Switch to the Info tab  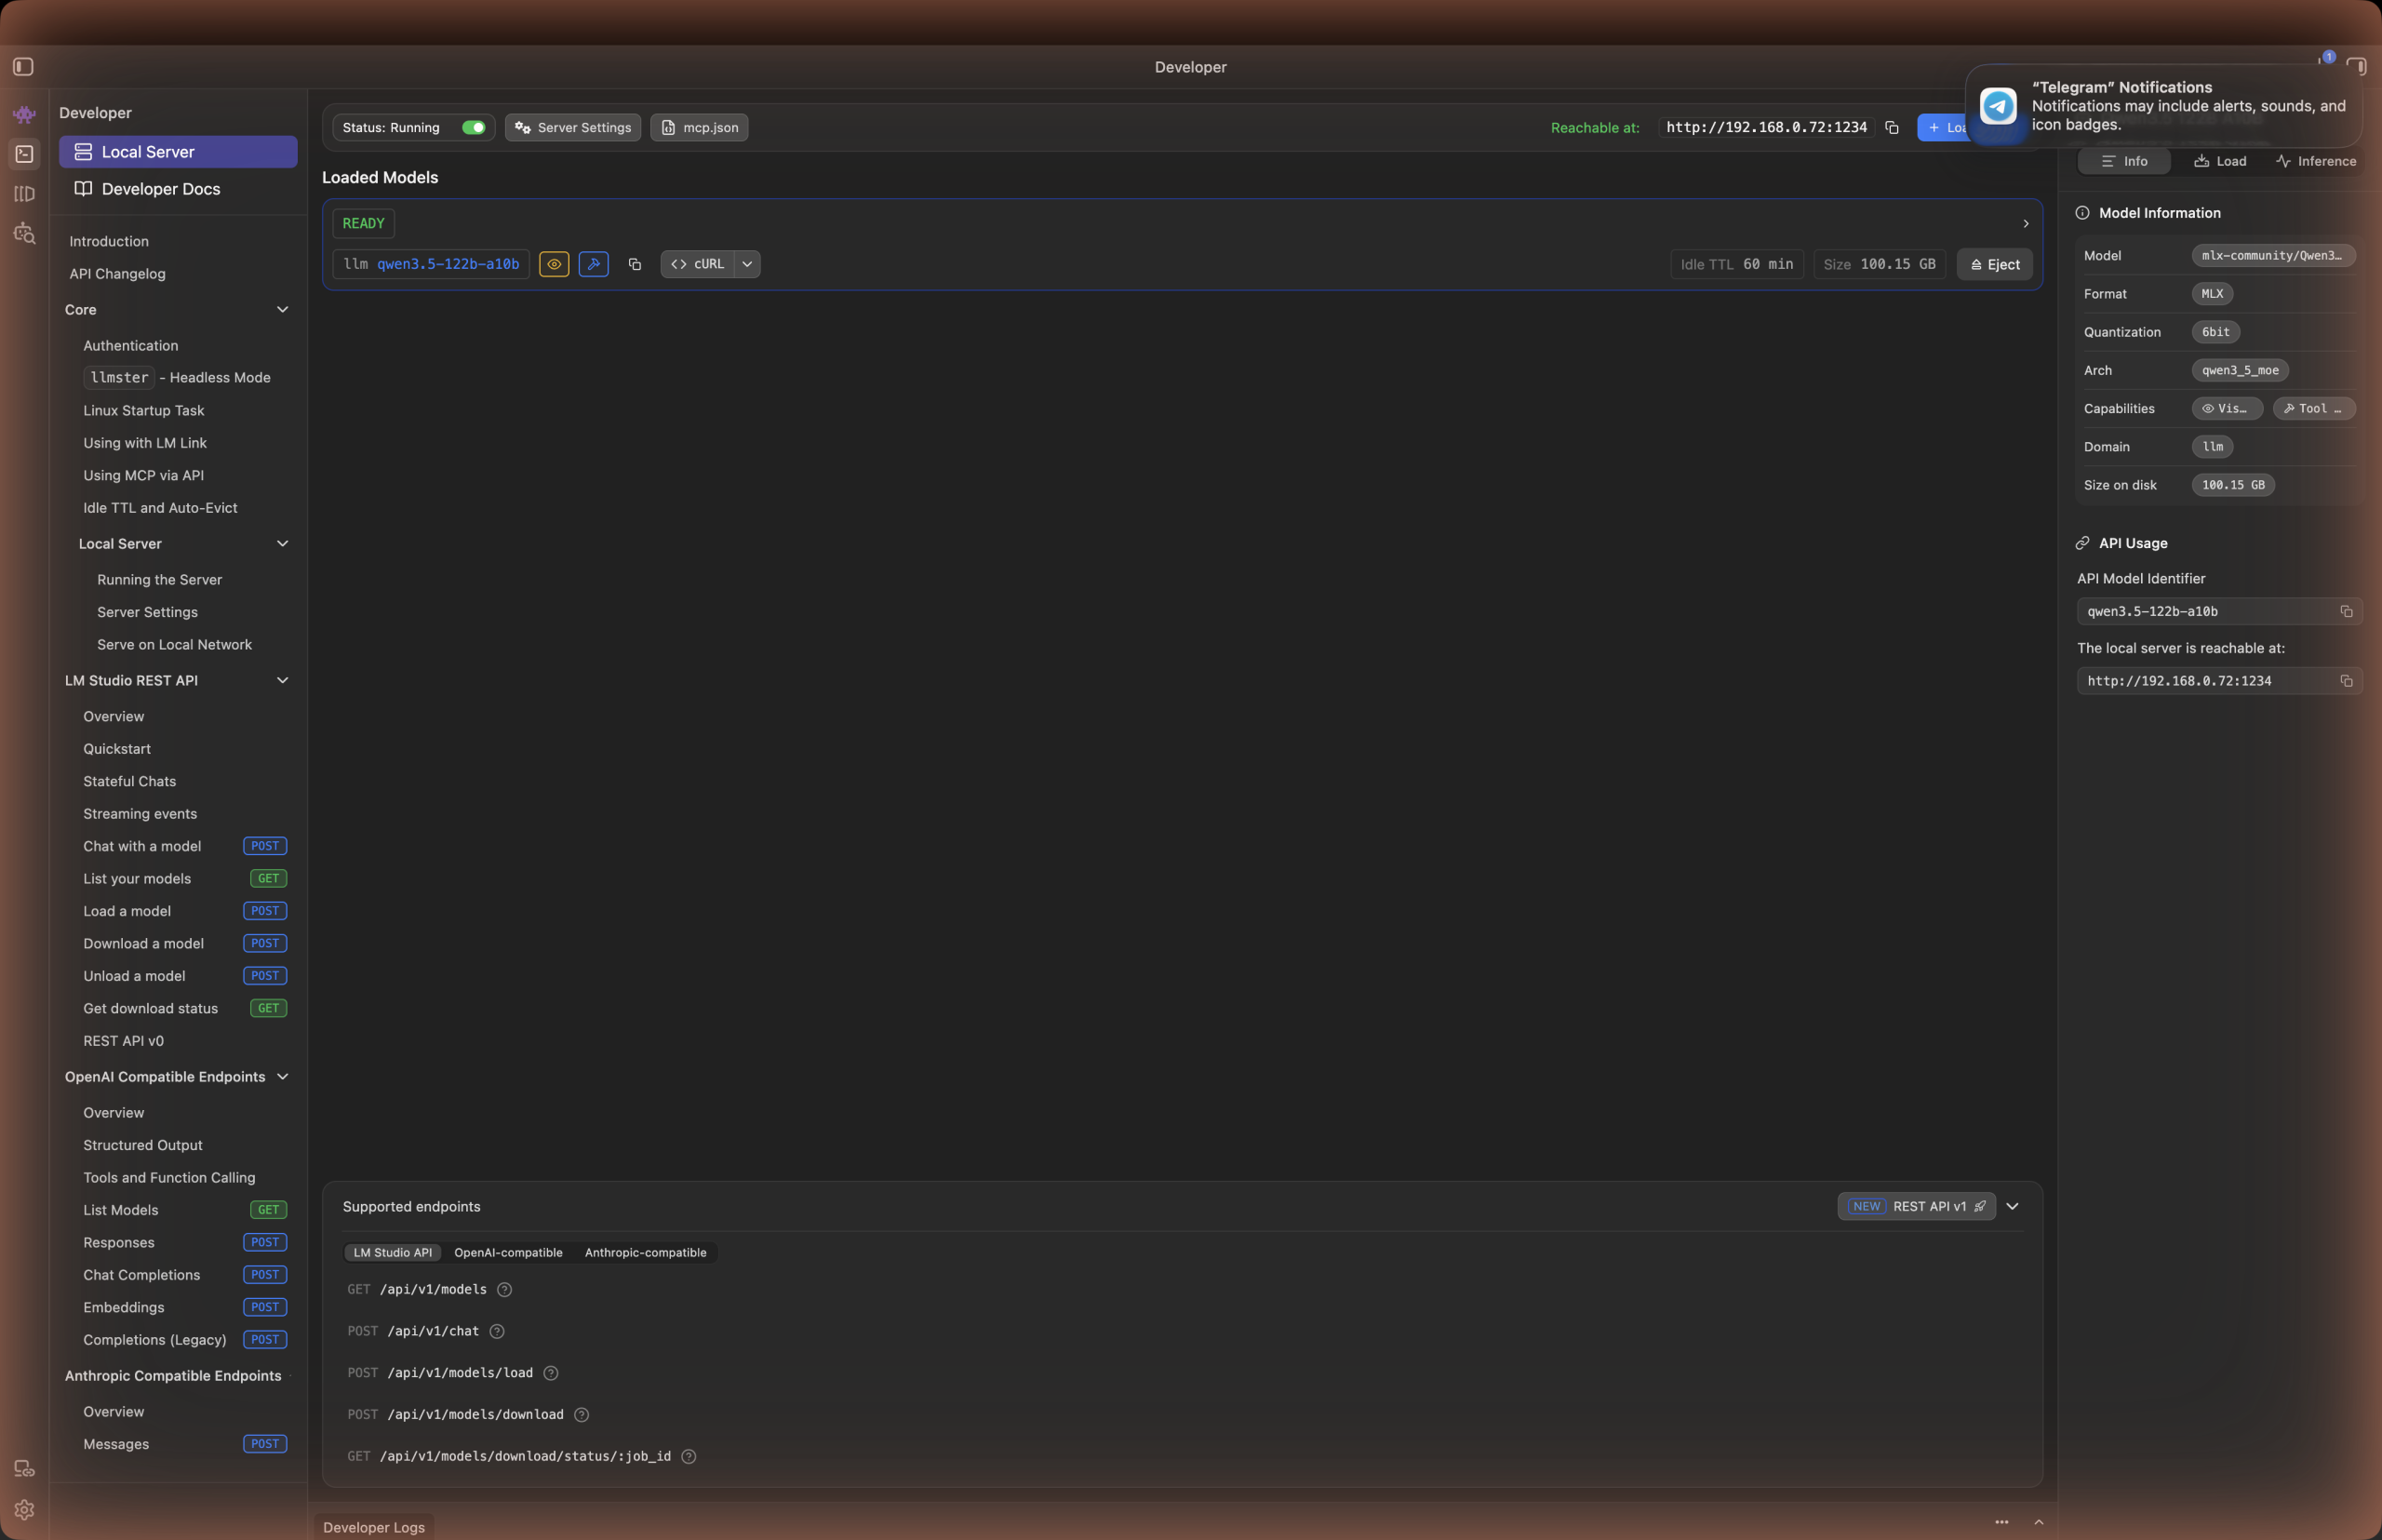[x=2124, y=162]
